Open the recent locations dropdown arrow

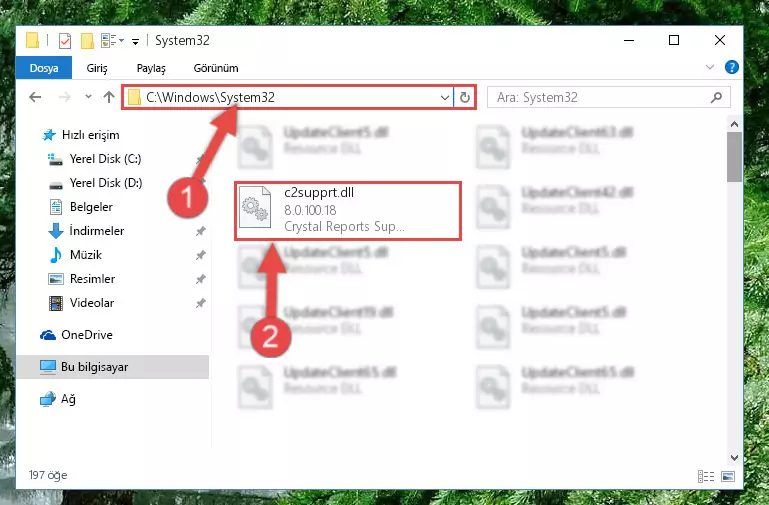[x=88, y=97]
